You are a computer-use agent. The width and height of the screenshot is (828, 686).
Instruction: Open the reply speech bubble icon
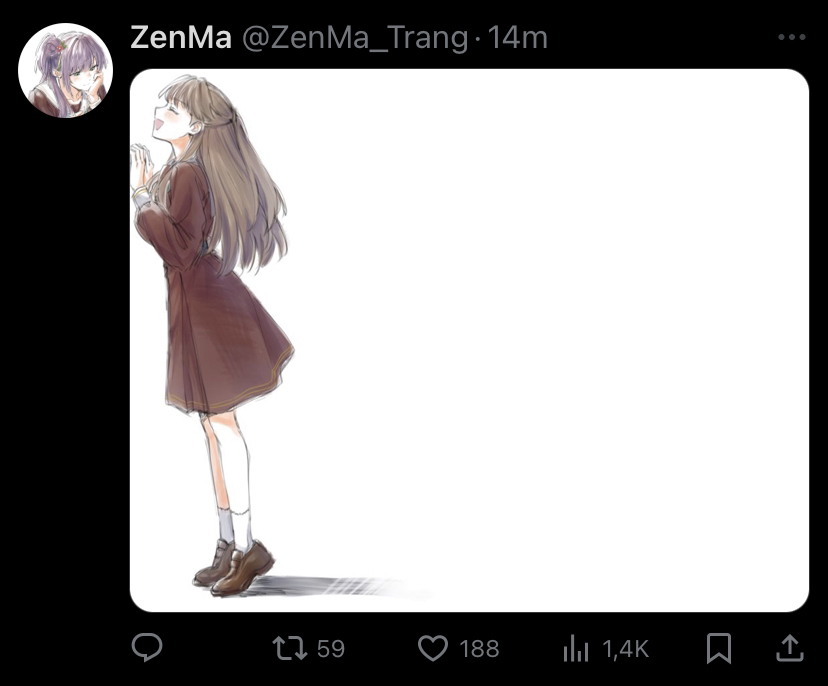click(x=147, y=647)
